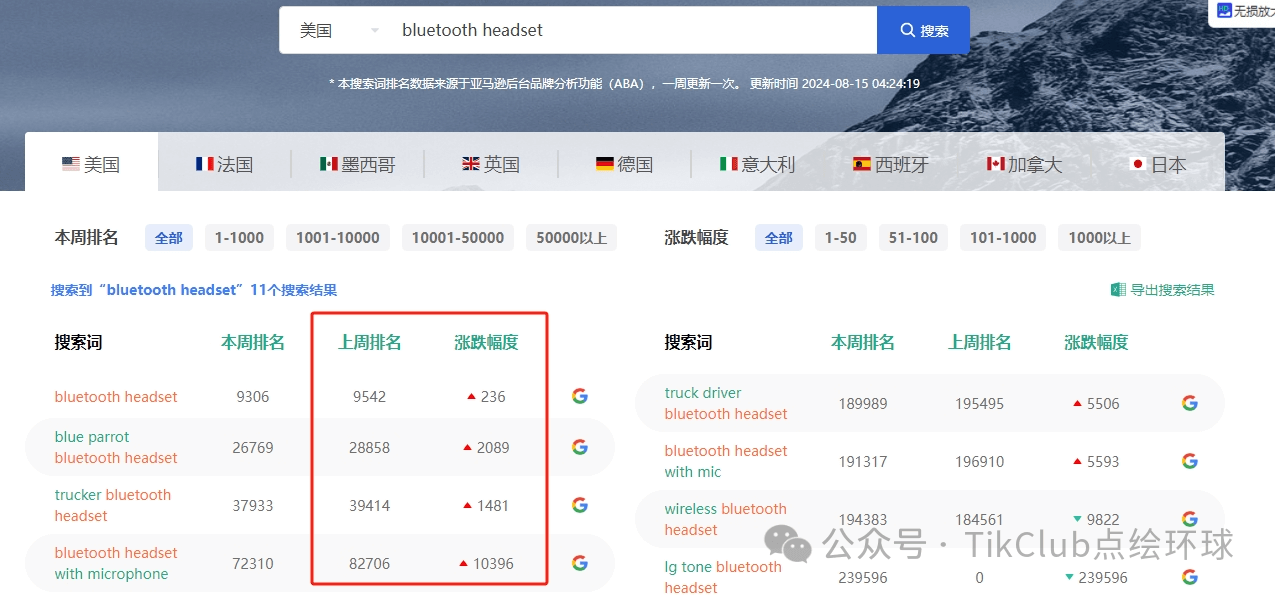Switch to the 英国 marketplace tab

pos(490,164)
